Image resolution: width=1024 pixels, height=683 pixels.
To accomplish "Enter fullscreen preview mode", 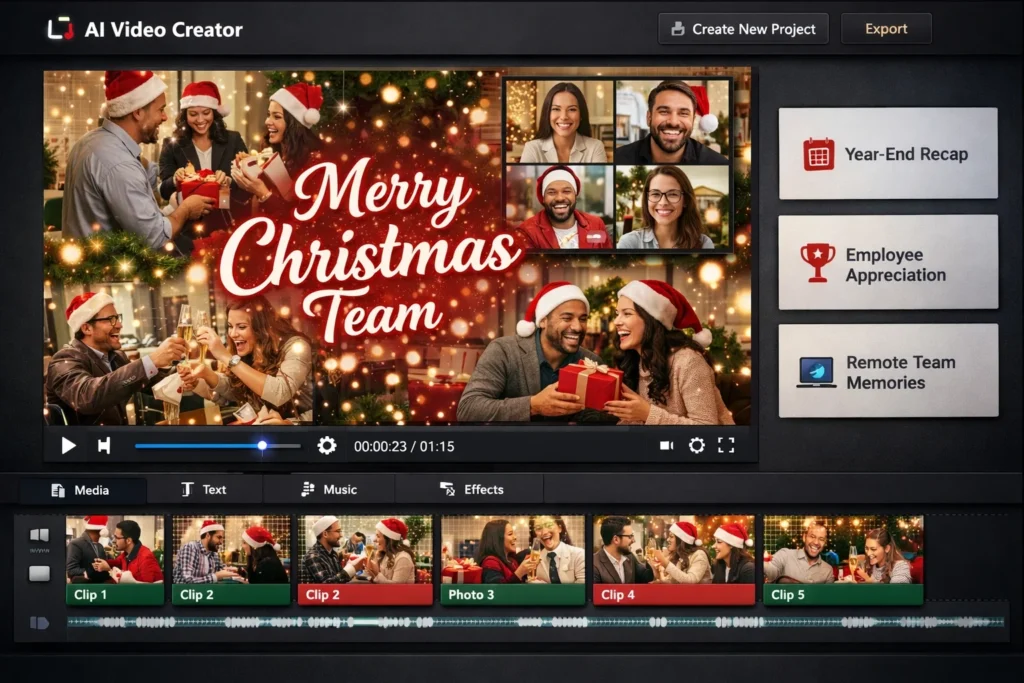I will pos(728,446).
